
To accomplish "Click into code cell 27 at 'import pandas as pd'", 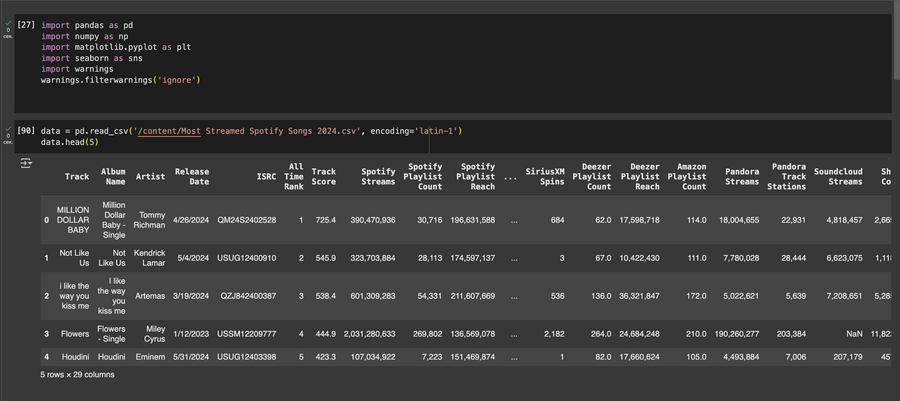I will pos(87,26).
